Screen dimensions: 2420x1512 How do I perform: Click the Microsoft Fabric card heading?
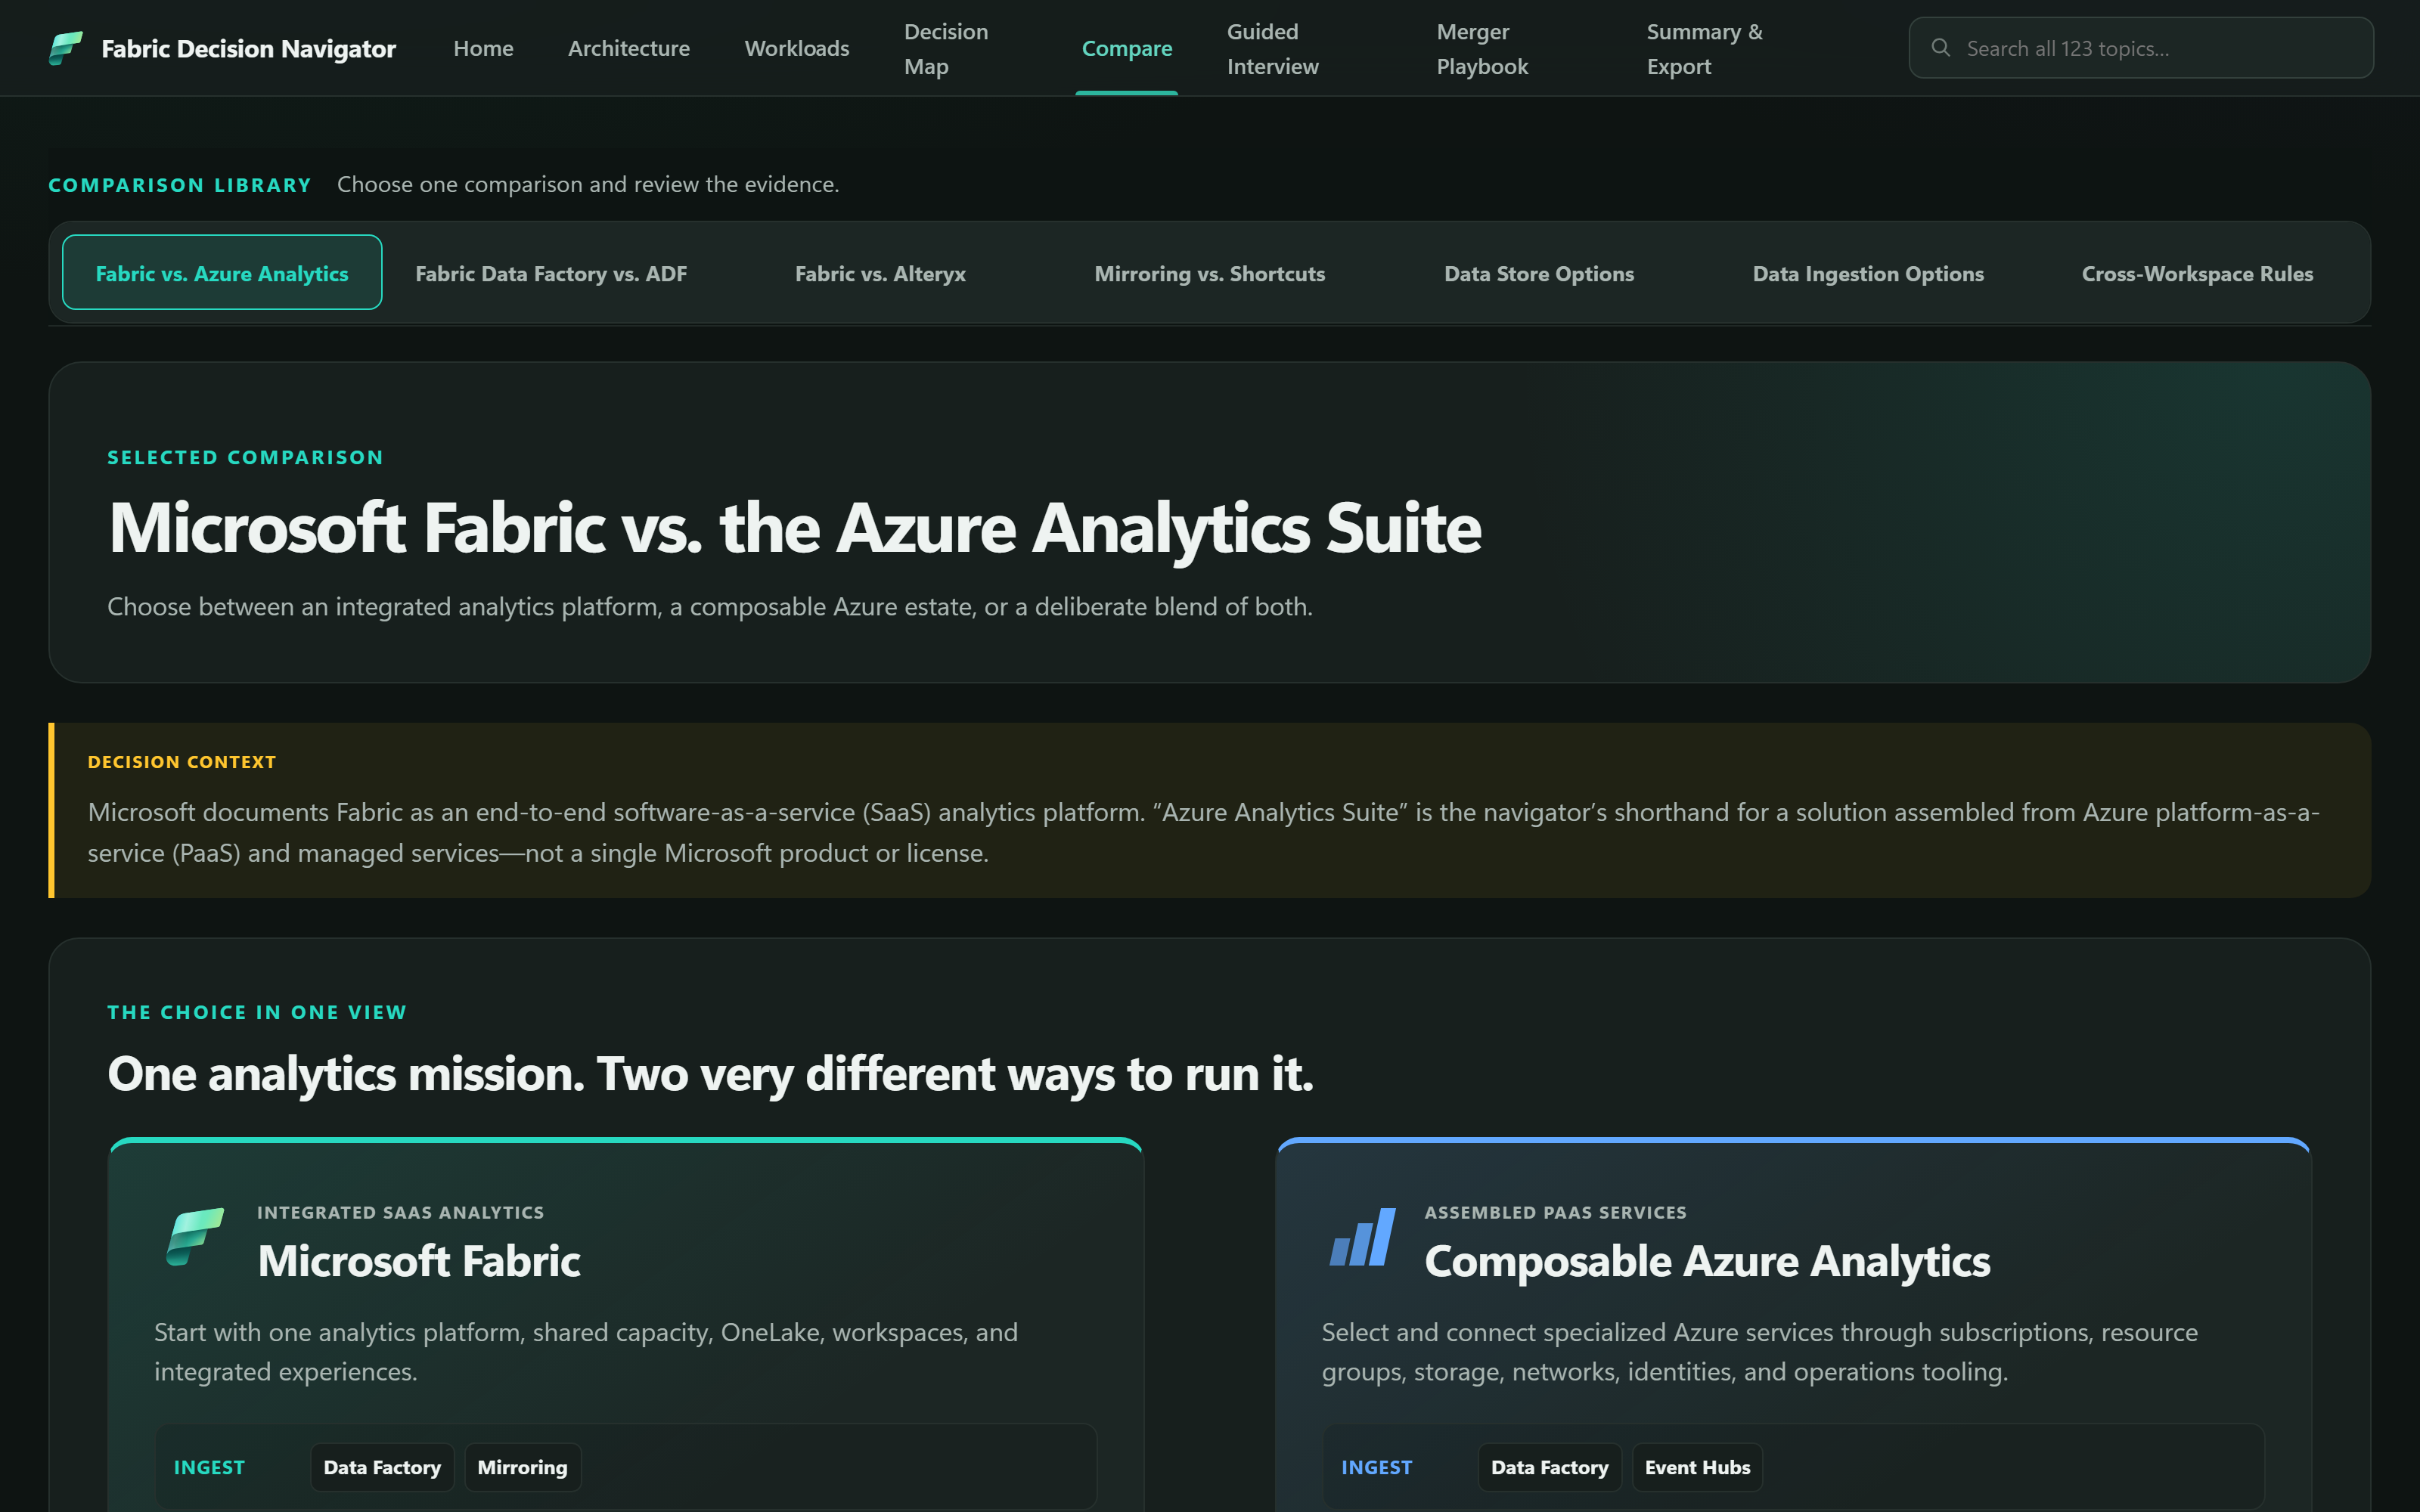pos(419,1261)
